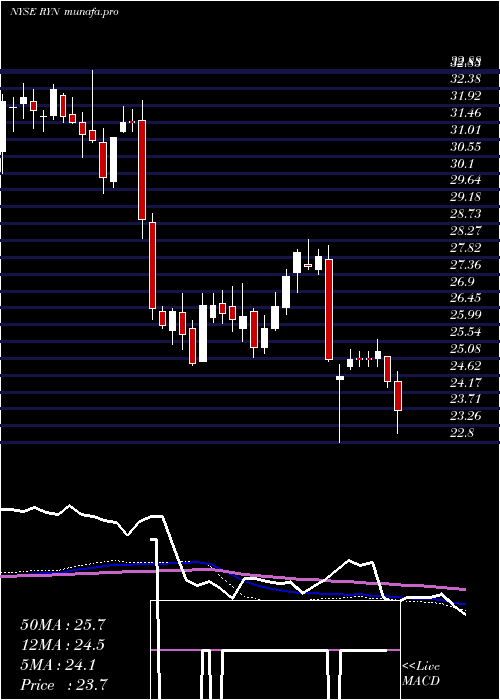
Task: Click the 28.27 price axis label
Action: (465, 231)
